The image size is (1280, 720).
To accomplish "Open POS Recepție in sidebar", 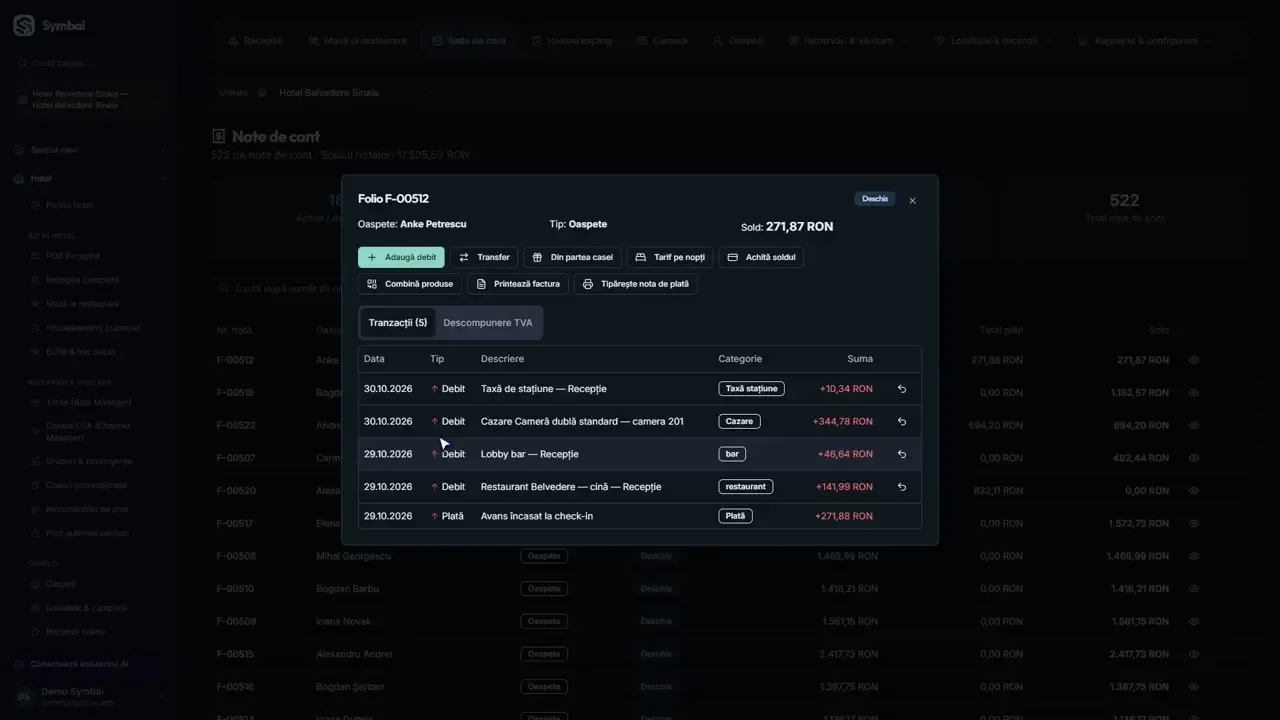I will click(x=73, y=256).
